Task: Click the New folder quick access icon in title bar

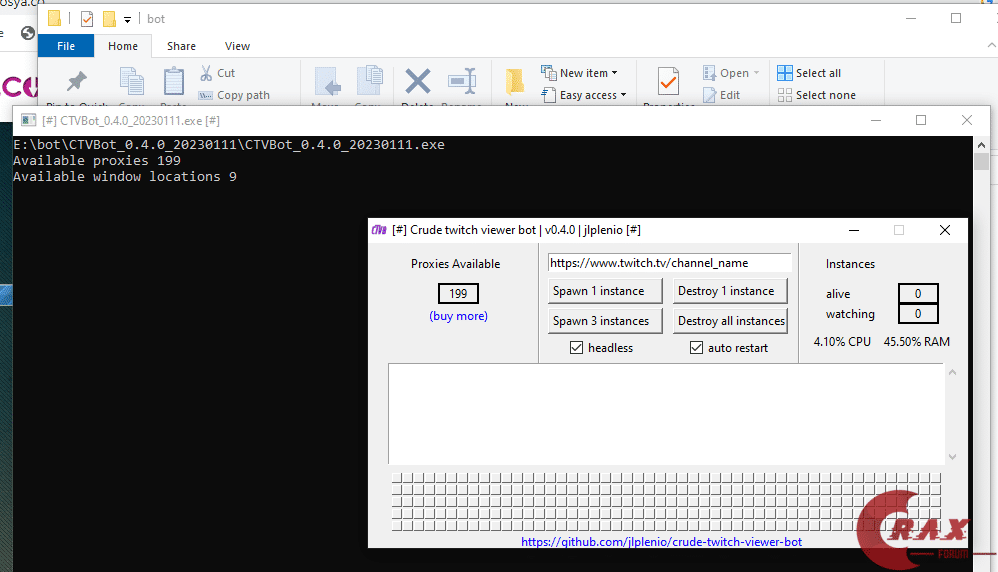Action: click(109, 19)
